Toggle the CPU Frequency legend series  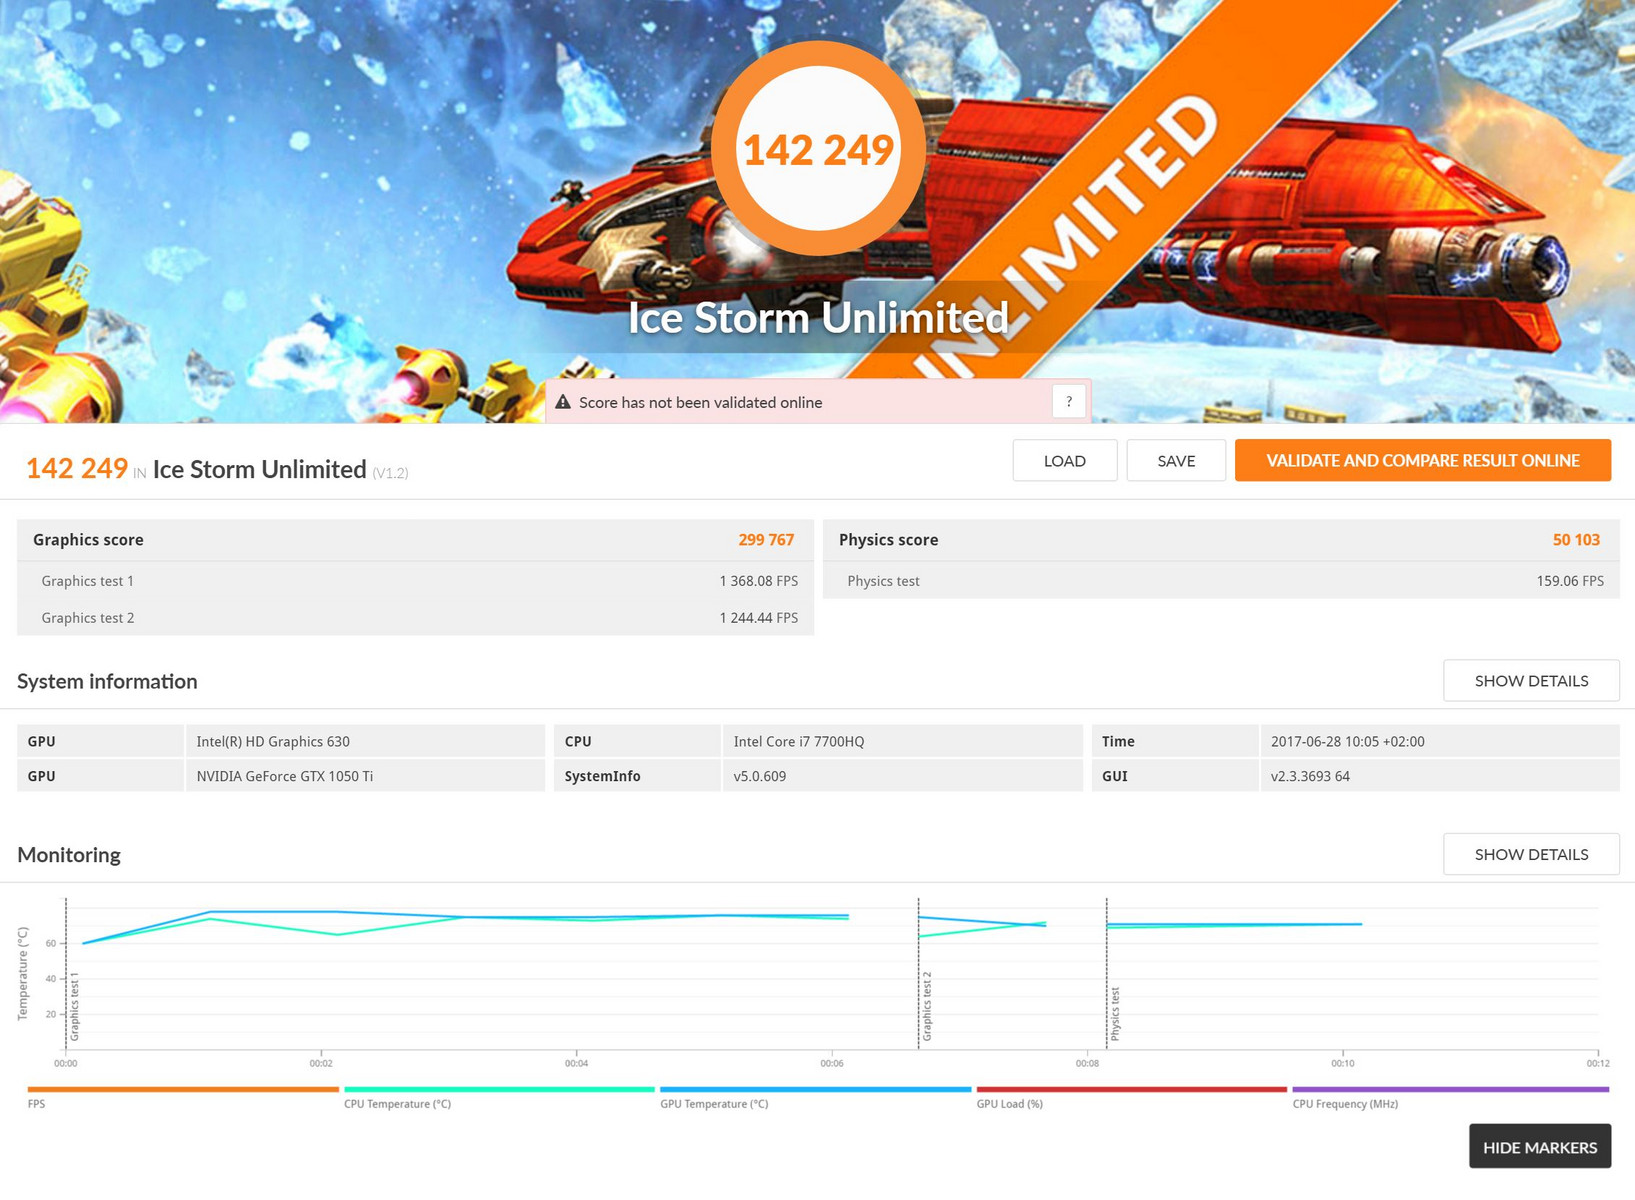(x=1450, y=1097)
